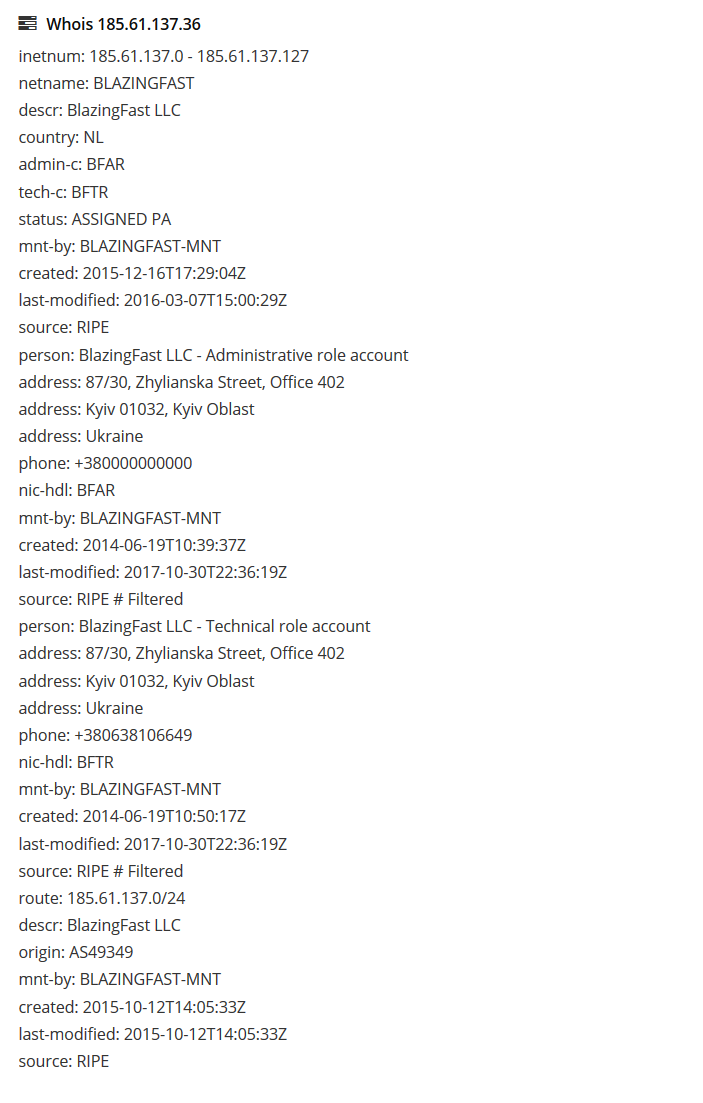This screenshot has height=1103, width=703.
Task: Click the country NL line
Action: tap(61, 137)
